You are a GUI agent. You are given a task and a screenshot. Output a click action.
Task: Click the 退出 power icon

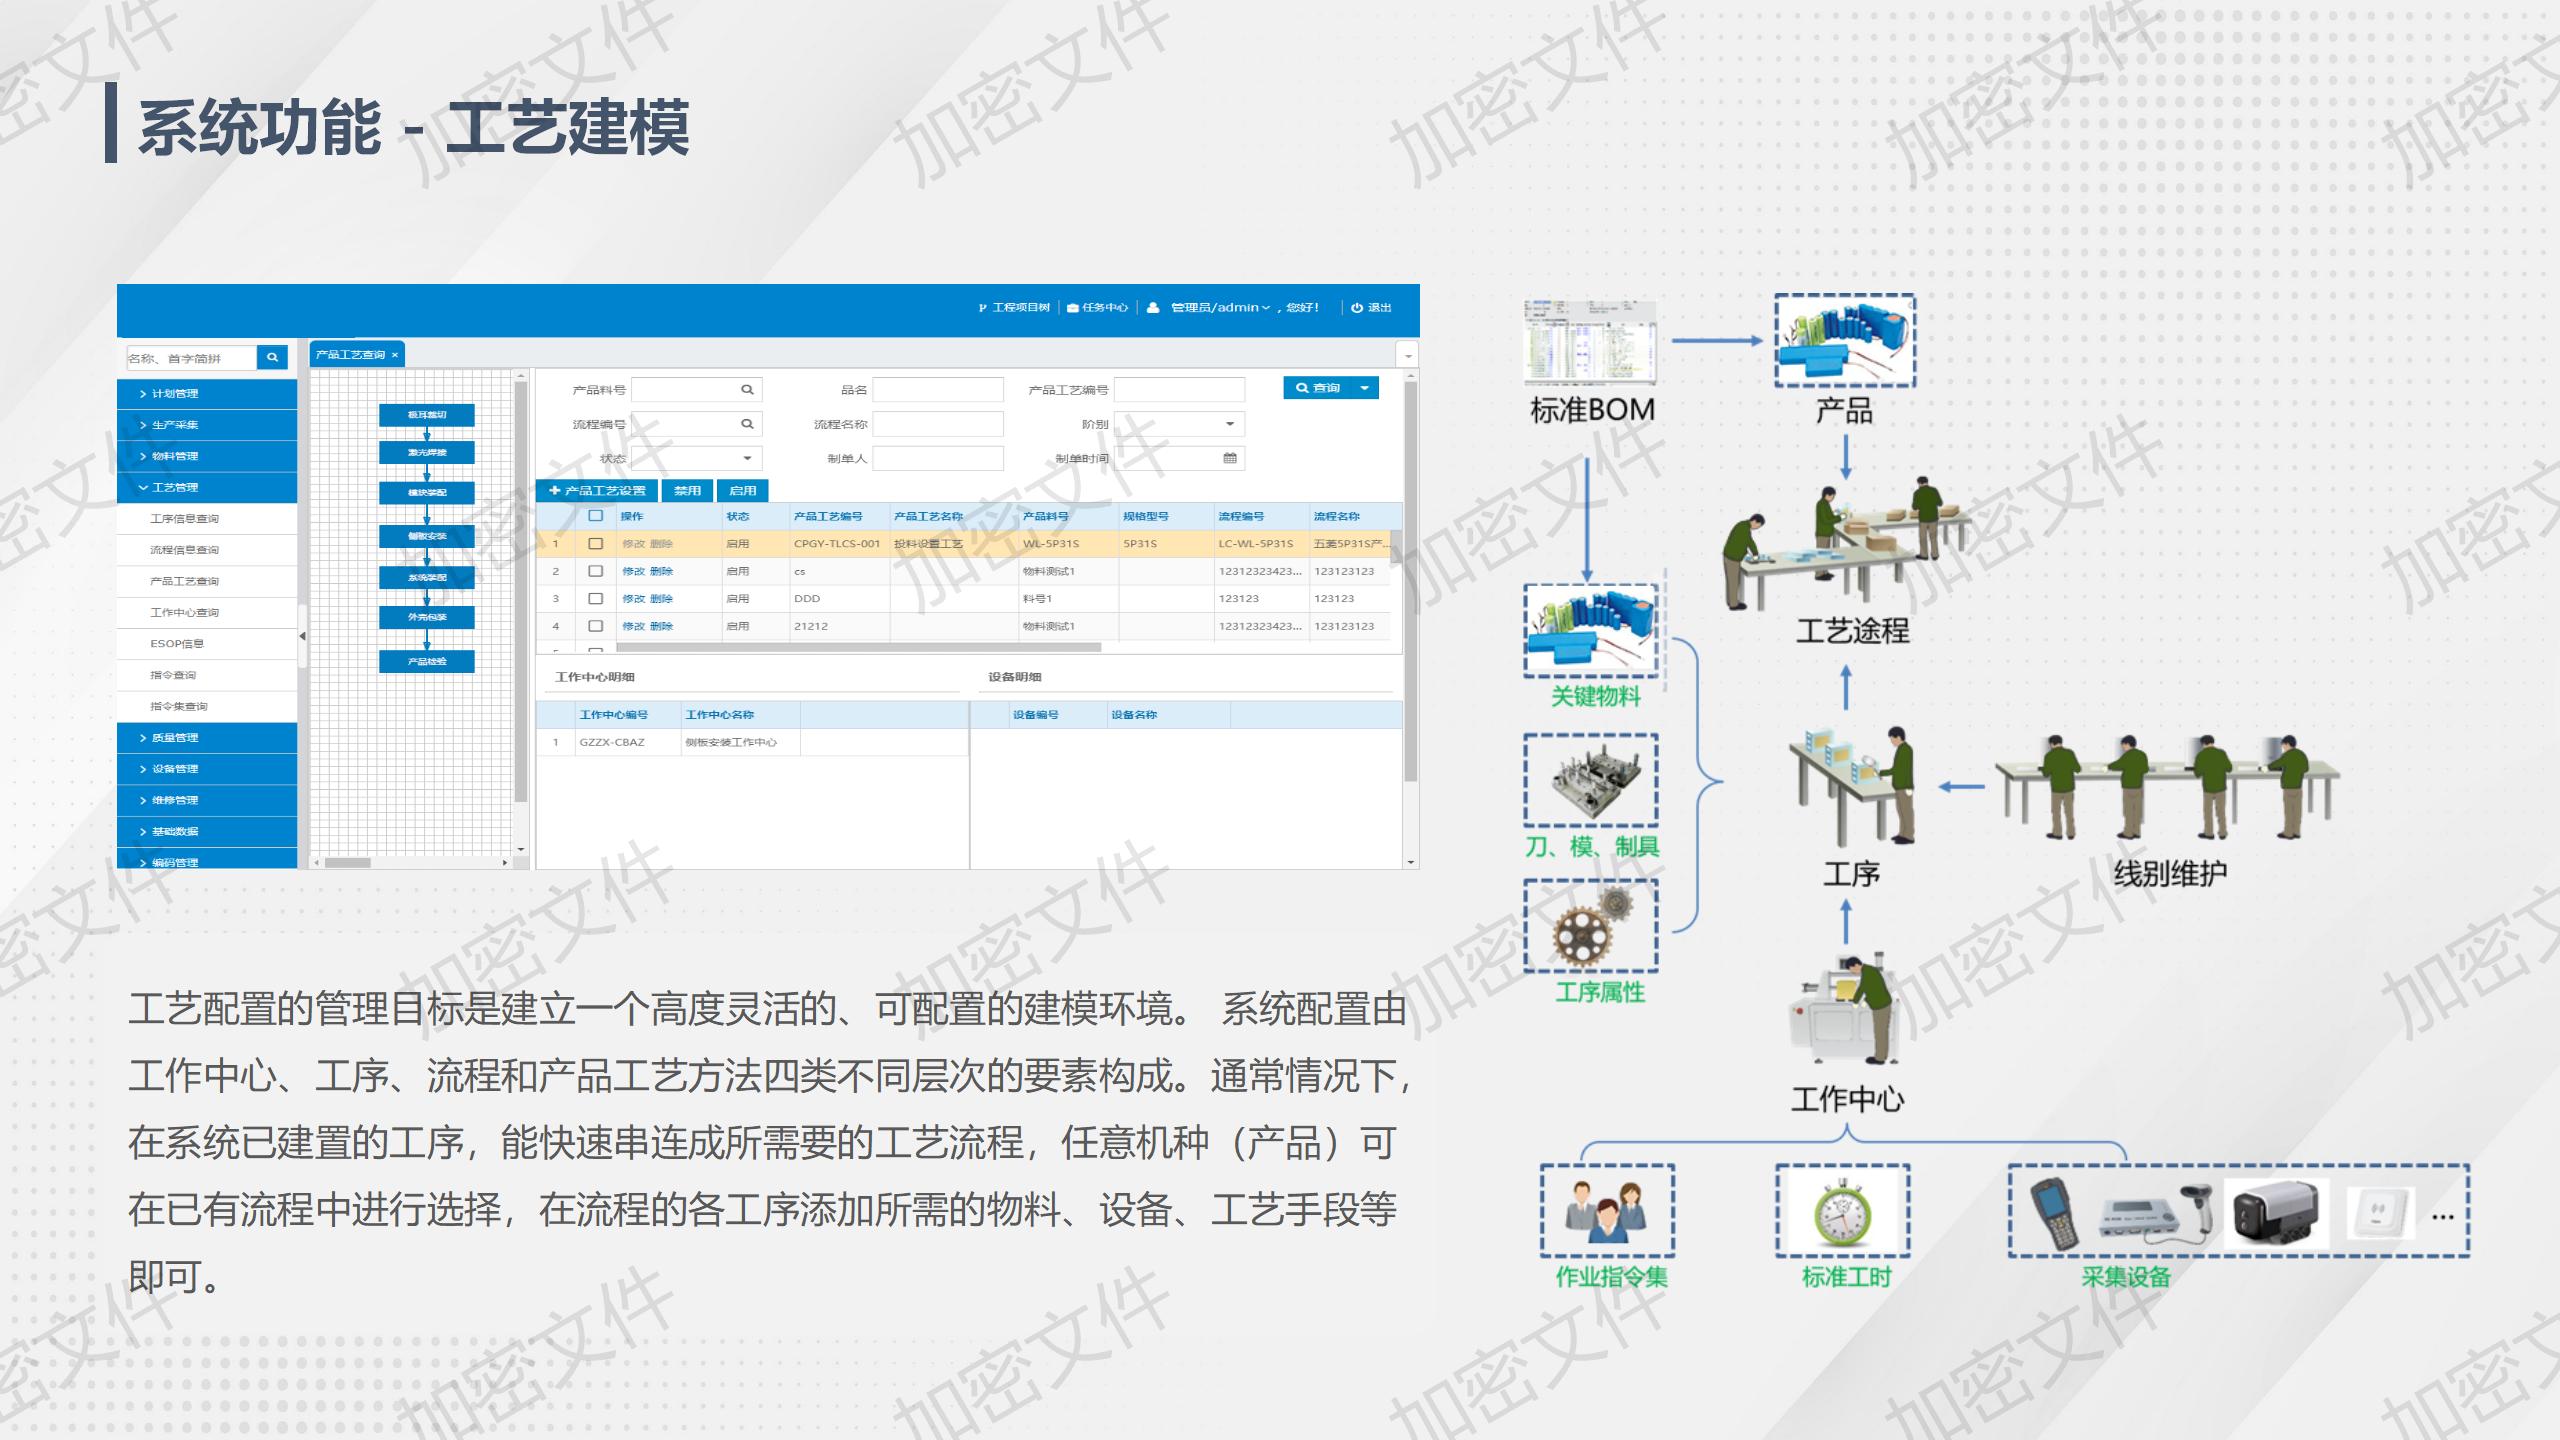coord(1357,308)
